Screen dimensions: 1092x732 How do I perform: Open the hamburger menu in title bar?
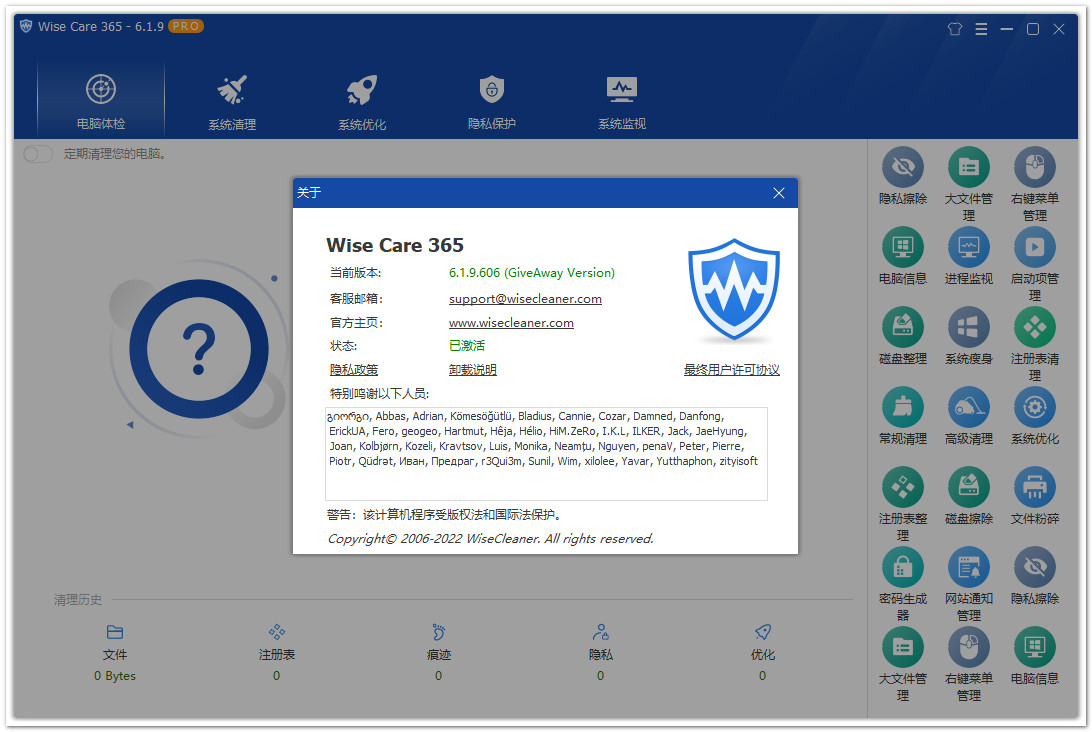tap(981, 29)
